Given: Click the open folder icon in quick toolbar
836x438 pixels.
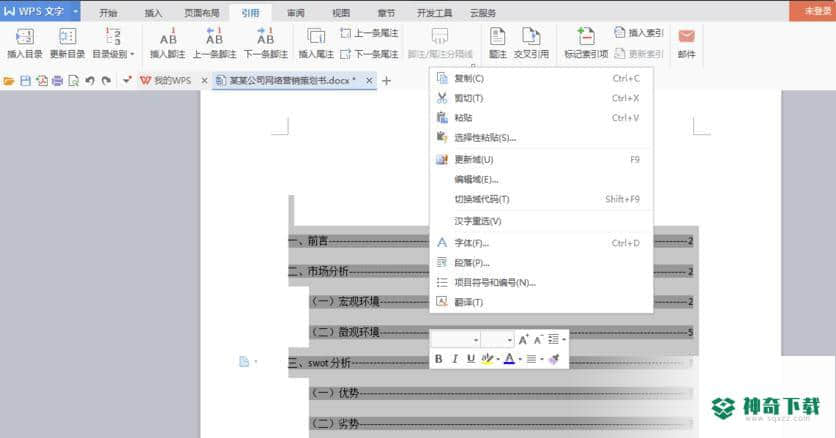Looking at the screenshot, I should pos(9,81).
